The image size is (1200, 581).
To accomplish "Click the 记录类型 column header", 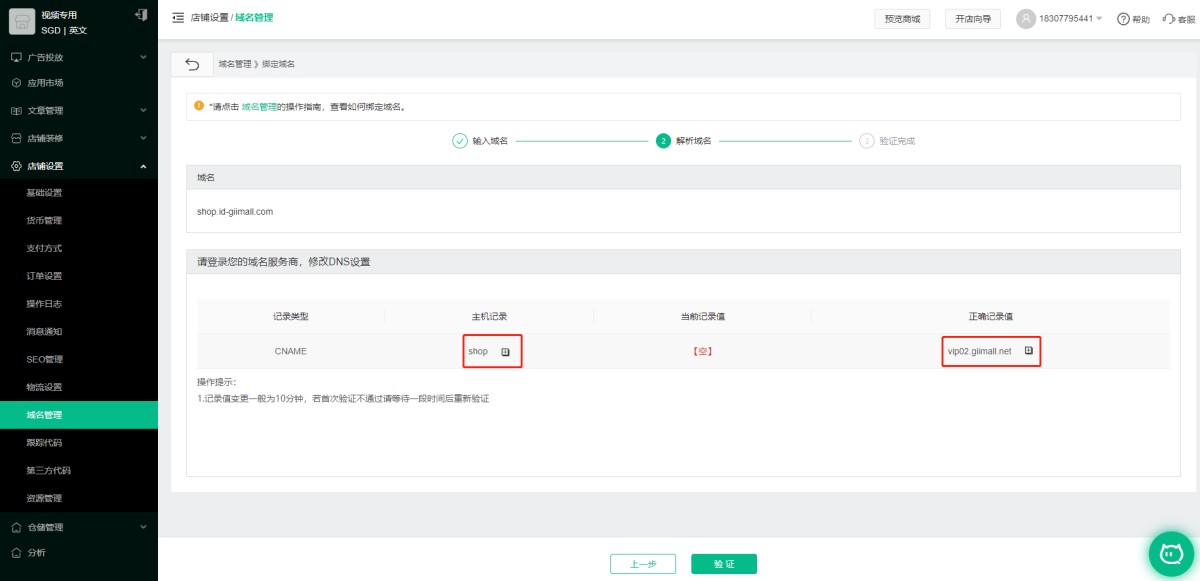I will click(291, 316).
